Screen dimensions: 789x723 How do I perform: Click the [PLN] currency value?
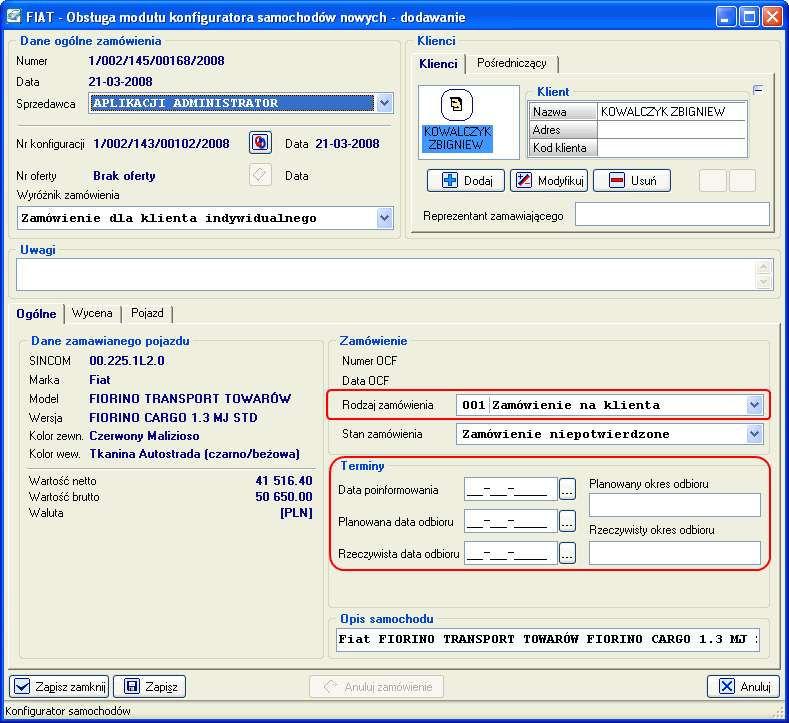coord(296,513)
